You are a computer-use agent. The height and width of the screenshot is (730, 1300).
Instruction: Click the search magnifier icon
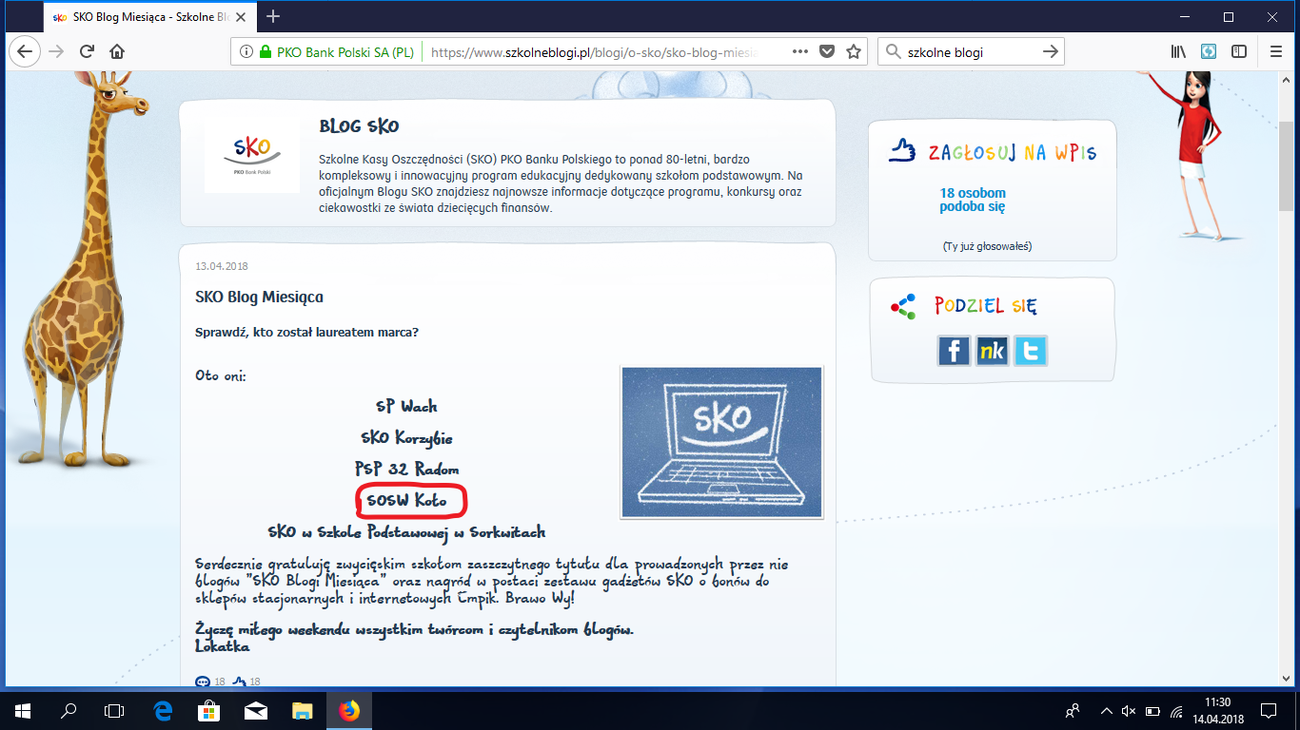coord(893,52)
